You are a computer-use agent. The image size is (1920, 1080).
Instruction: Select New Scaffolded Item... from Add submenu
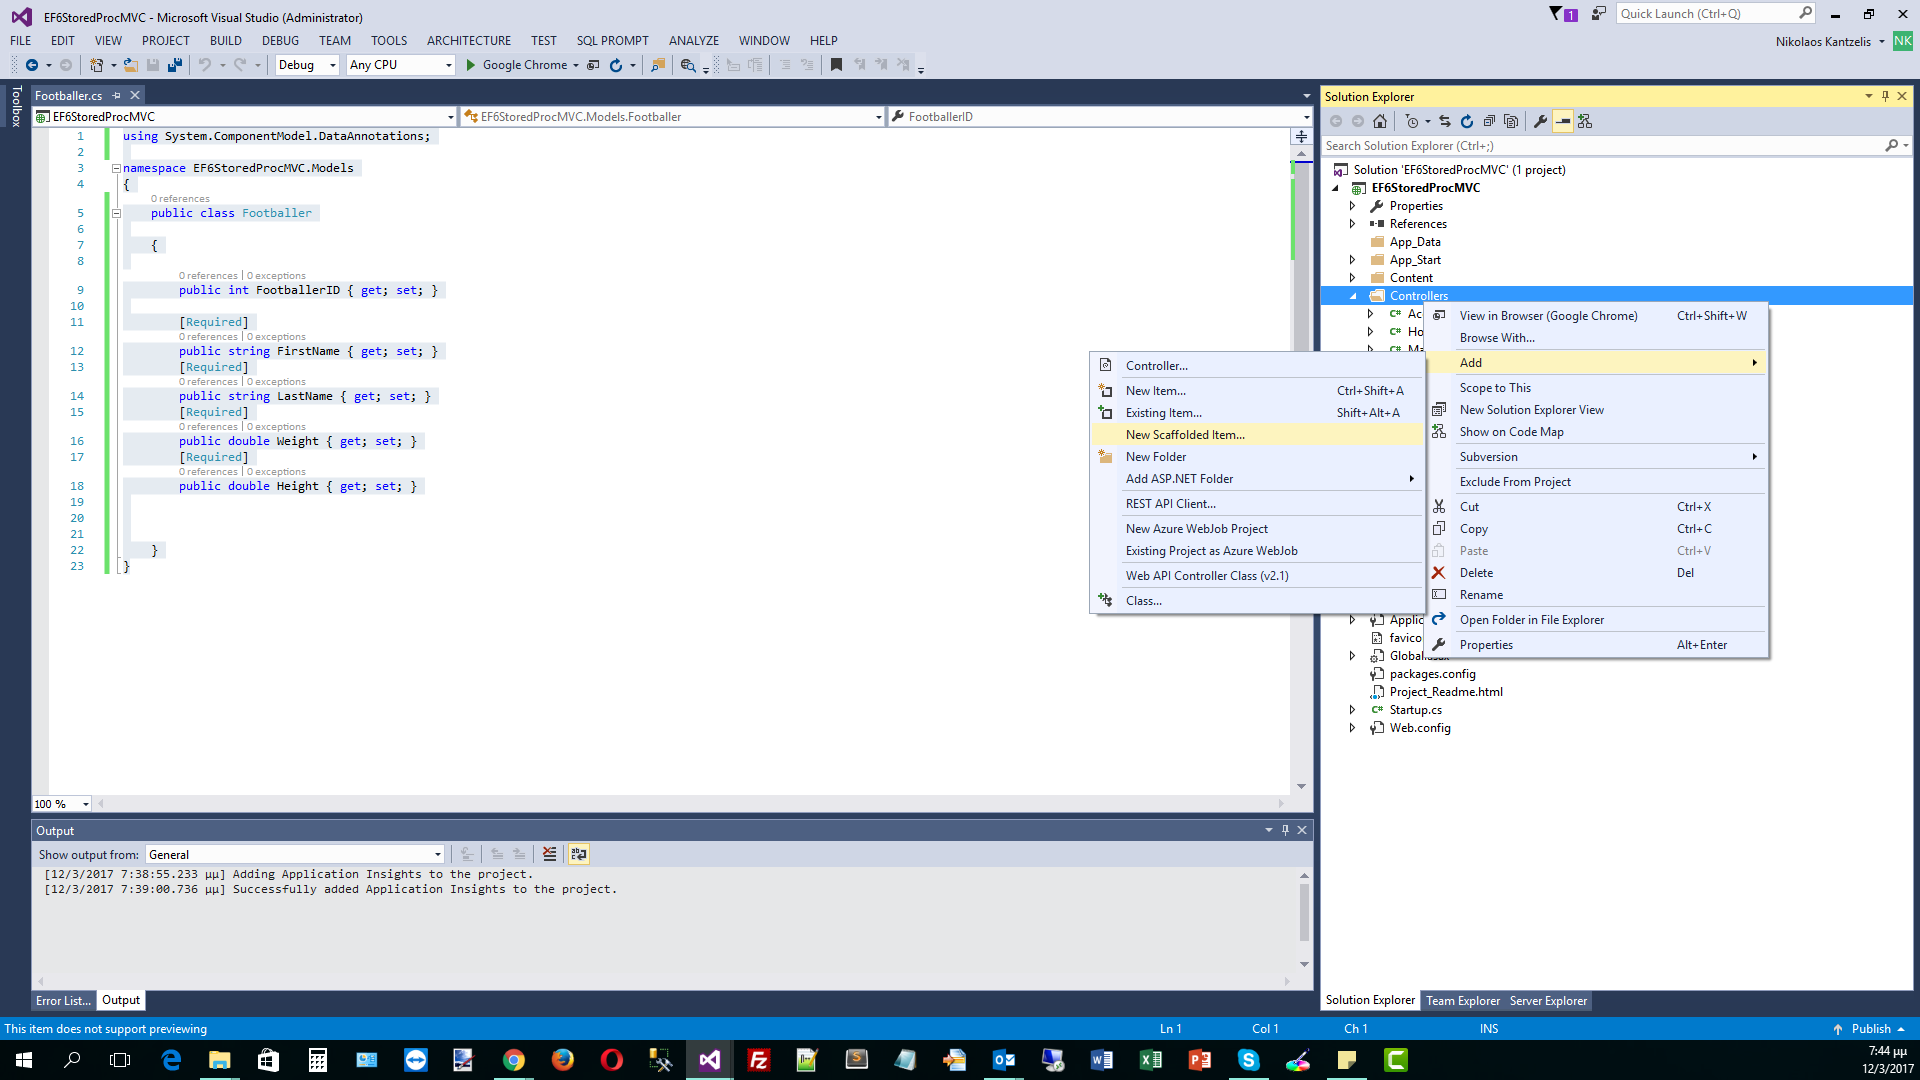point(1257,435)
